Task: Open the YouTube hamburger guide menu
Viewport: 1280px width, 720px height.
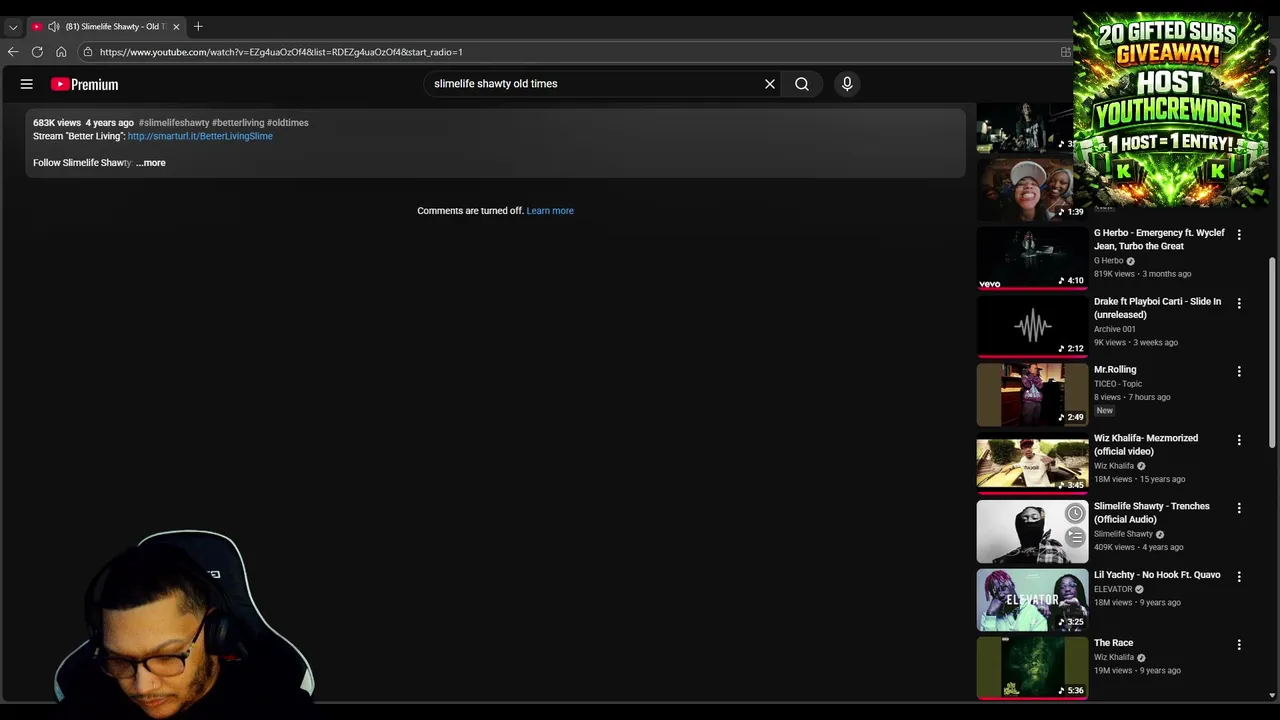Action: (27, 84)
